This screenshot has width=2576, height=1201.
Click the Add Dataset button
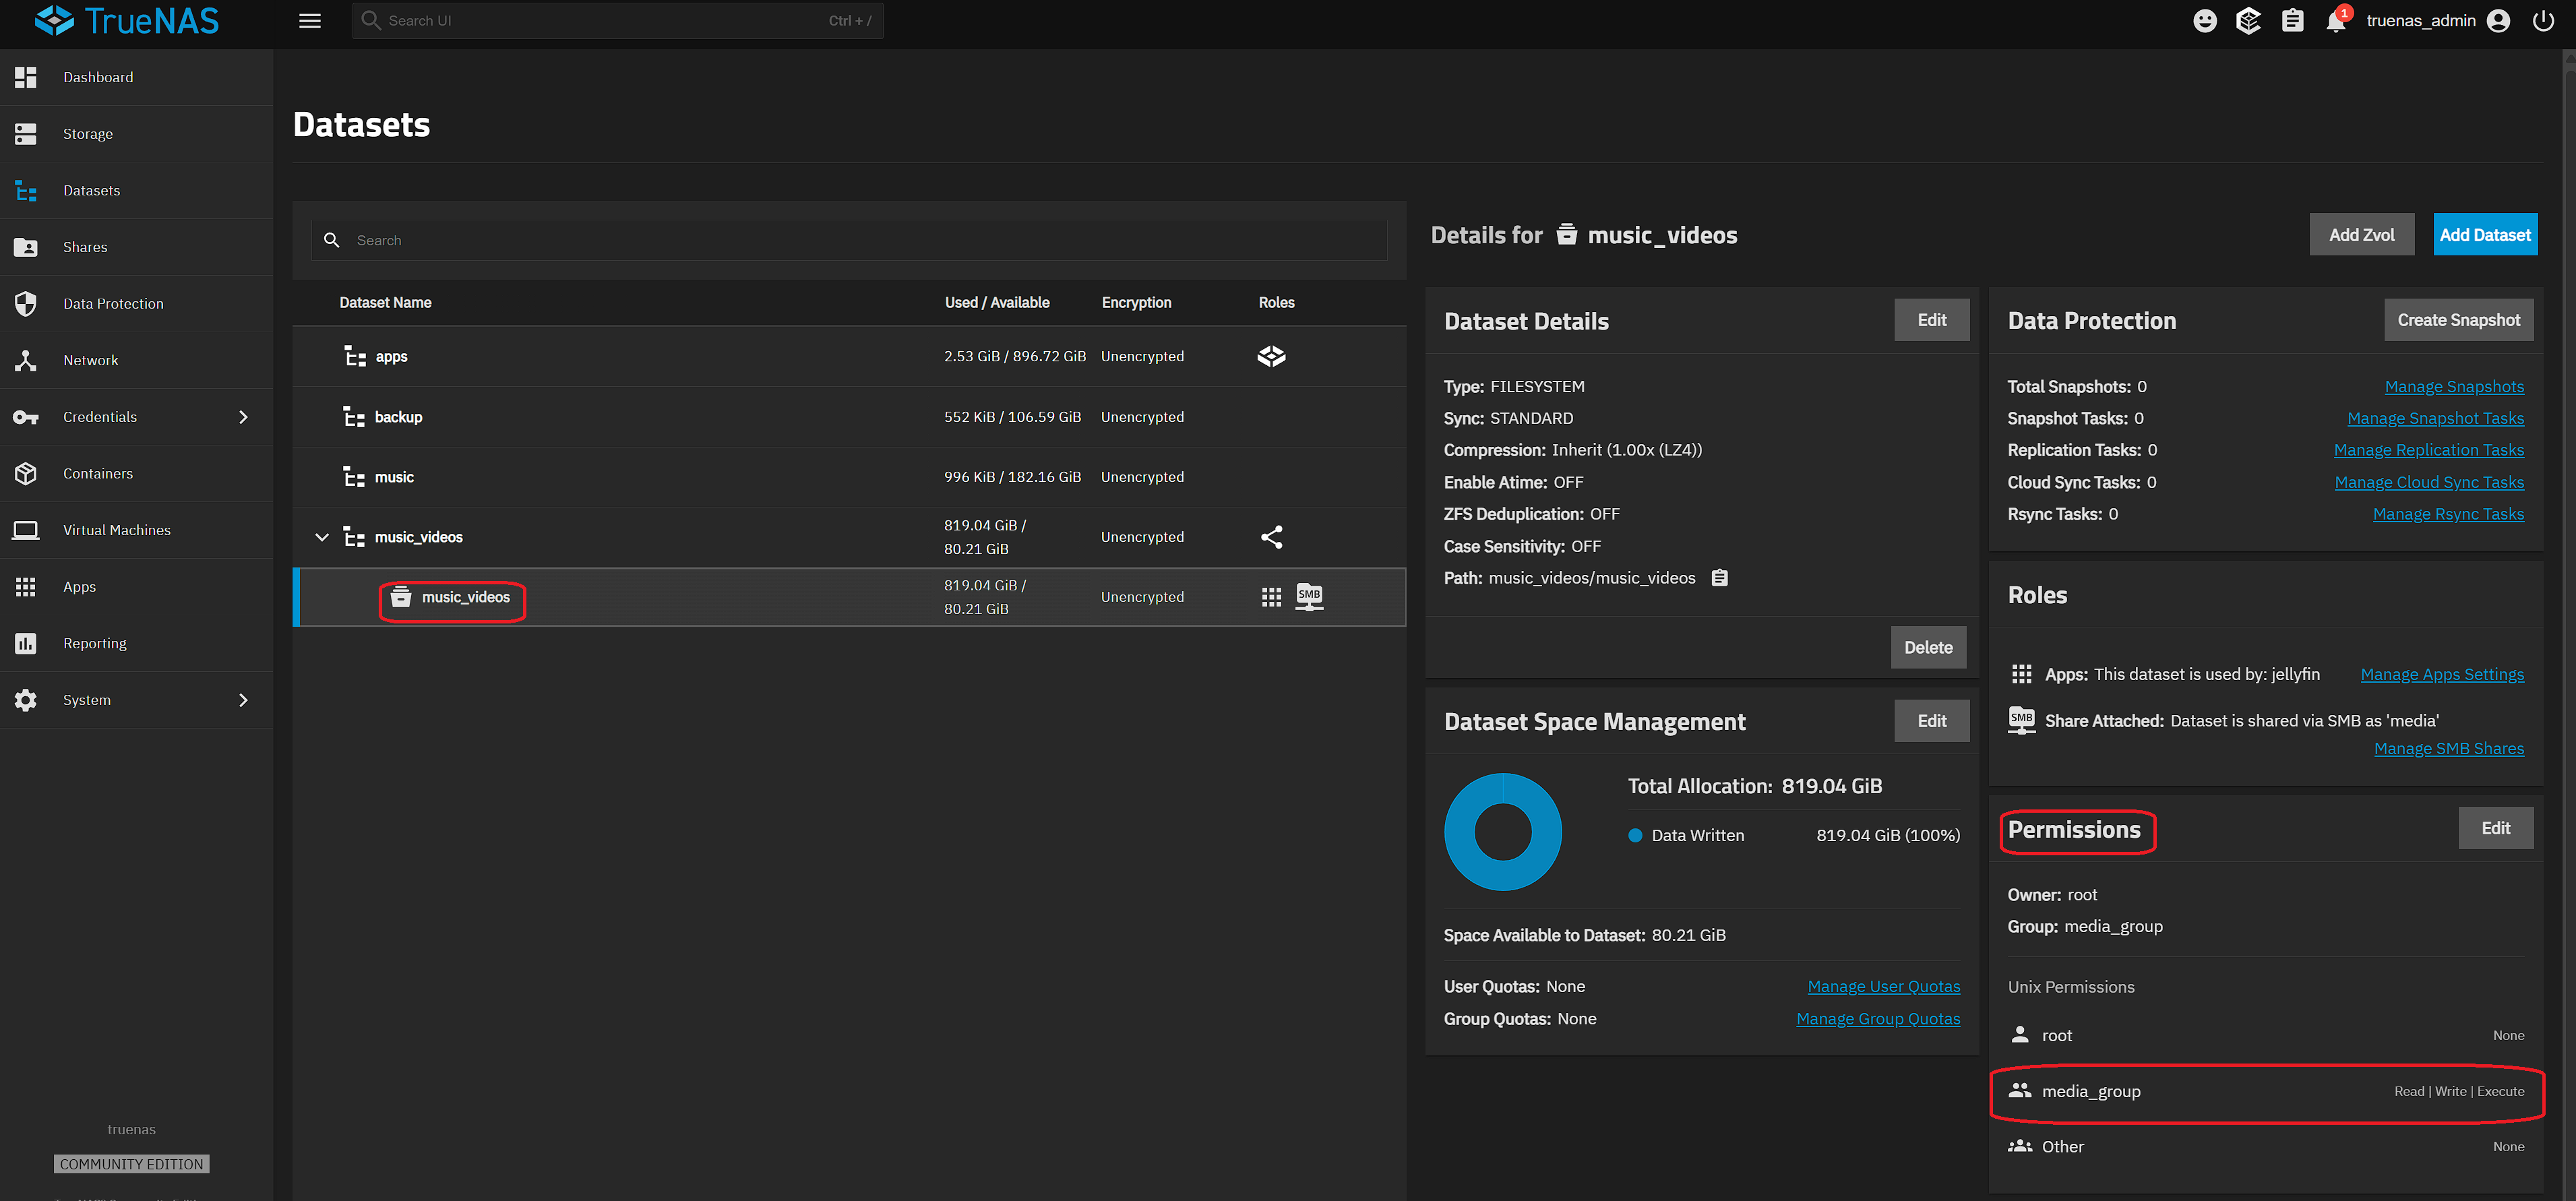click(x=2484, y=235)
